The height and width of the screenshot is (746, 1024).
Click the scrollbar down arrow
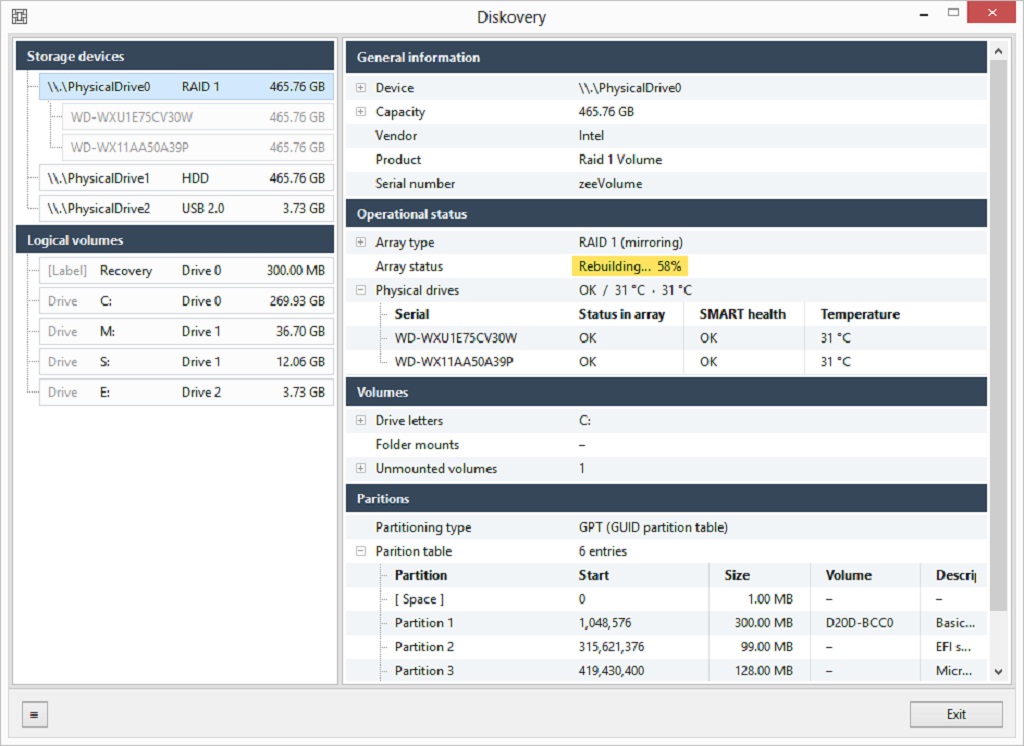(998, 672)
